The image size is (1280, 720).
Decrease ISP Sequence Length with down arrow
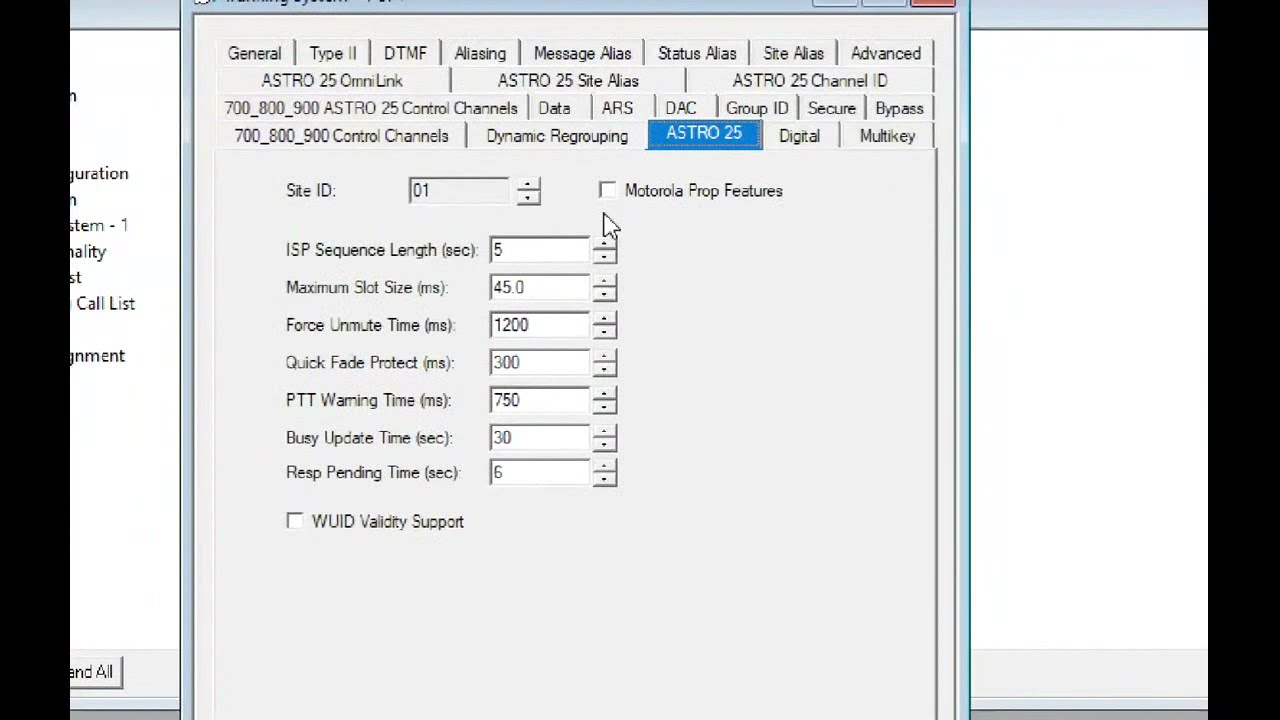click(604, 257)
